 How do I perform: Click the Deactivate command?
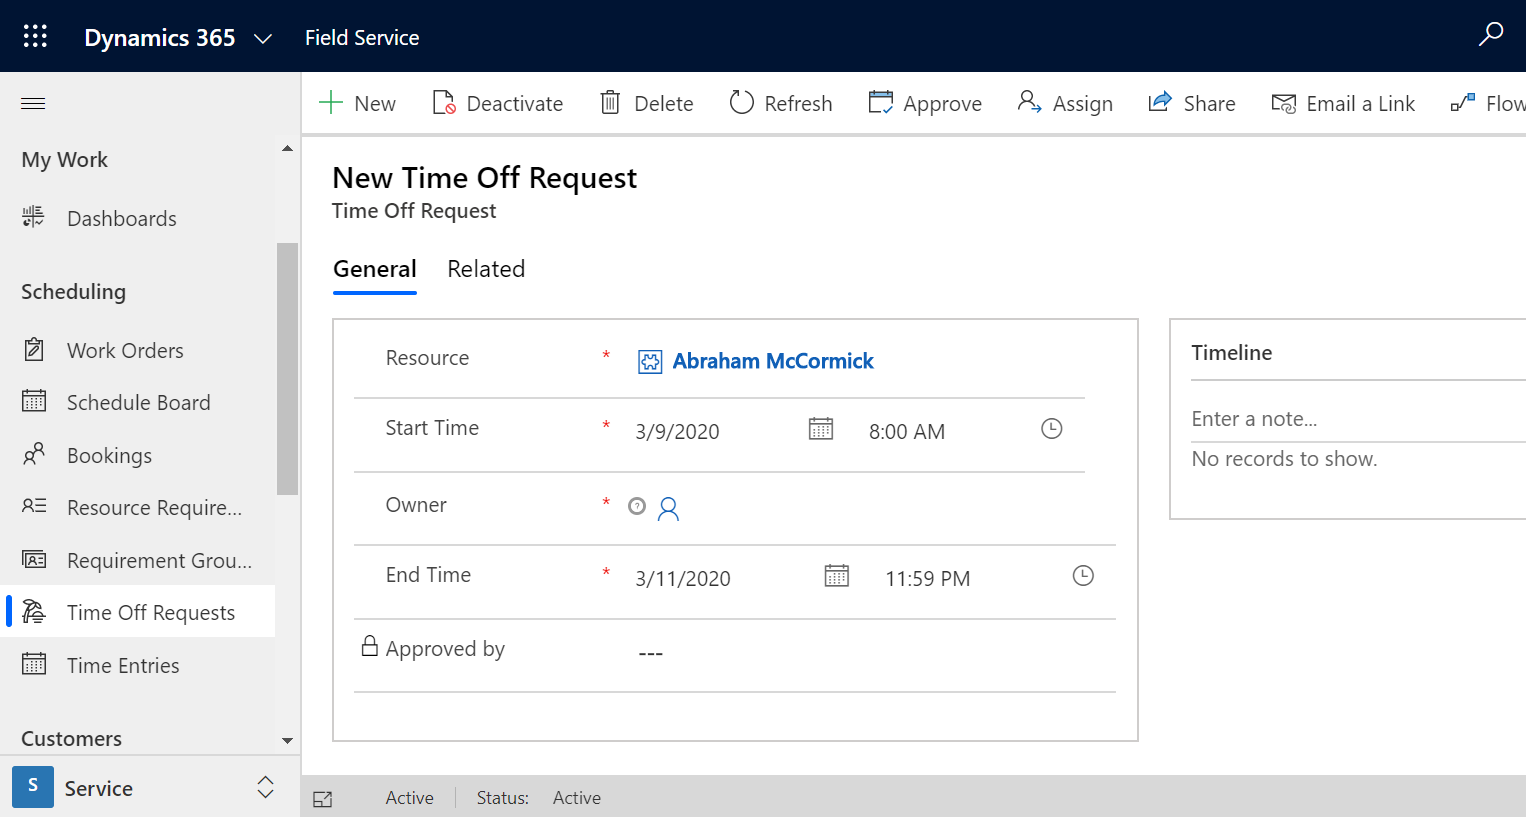tap(497, 103)
